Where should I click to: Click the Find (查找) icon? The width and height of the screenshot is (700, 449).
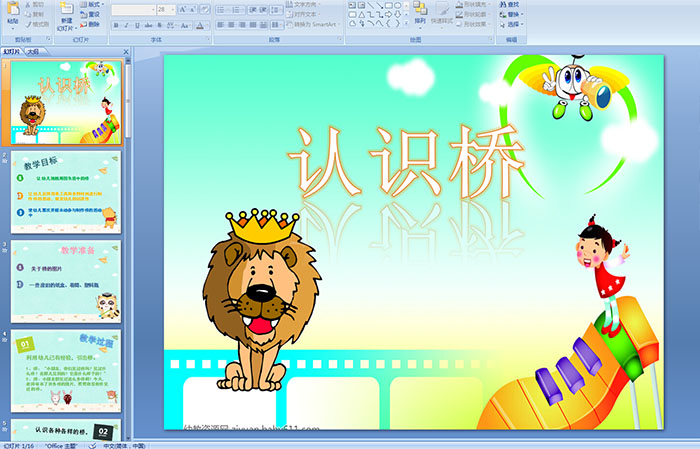(x=511, y=4)
